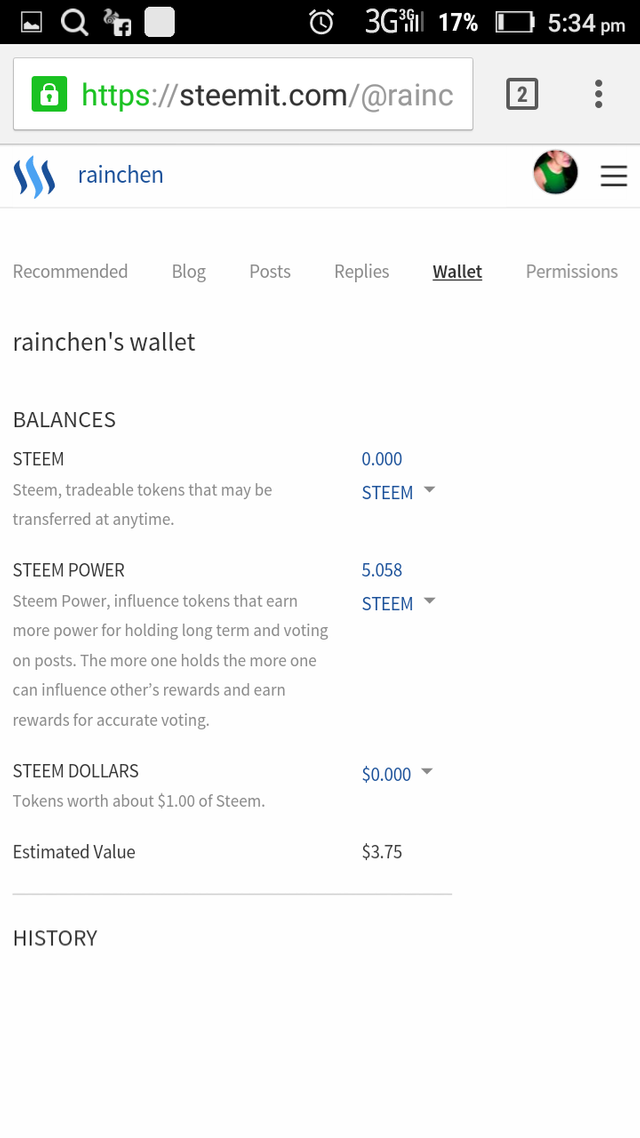The image size is (640, 1138).
Task: Tap the steemit.com address bar
Action: coord(265,95)
